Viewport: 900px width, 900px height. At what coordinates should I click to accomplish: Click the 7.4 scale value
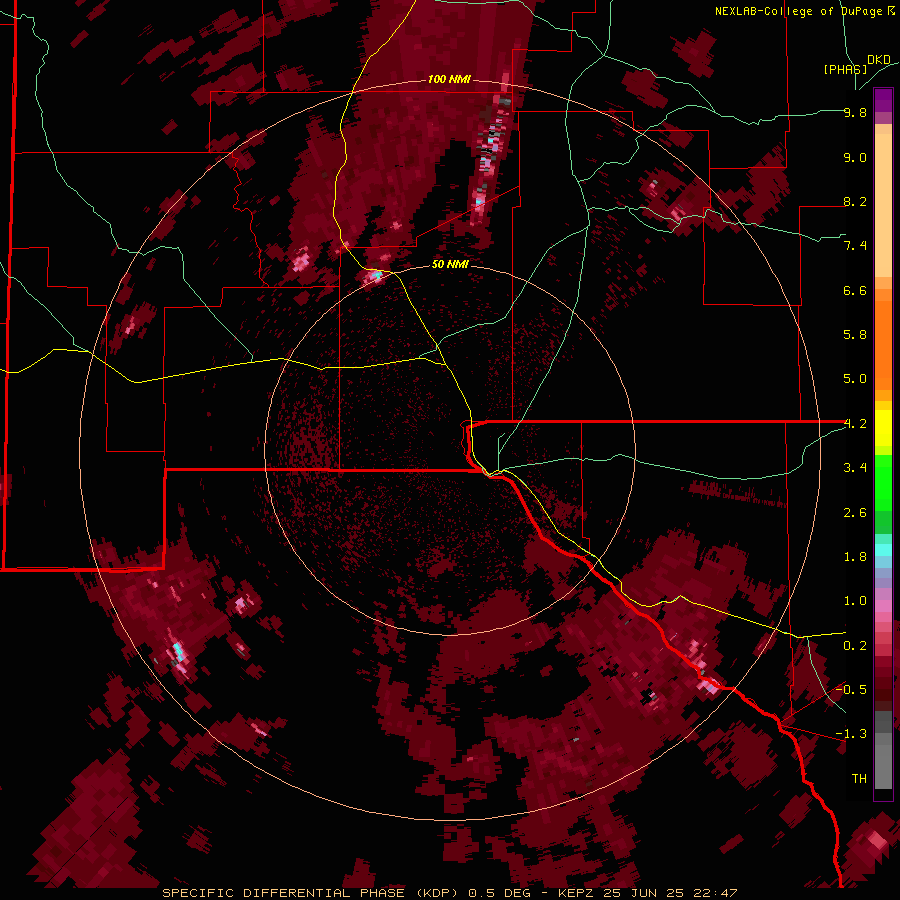[x=855, y=246]
